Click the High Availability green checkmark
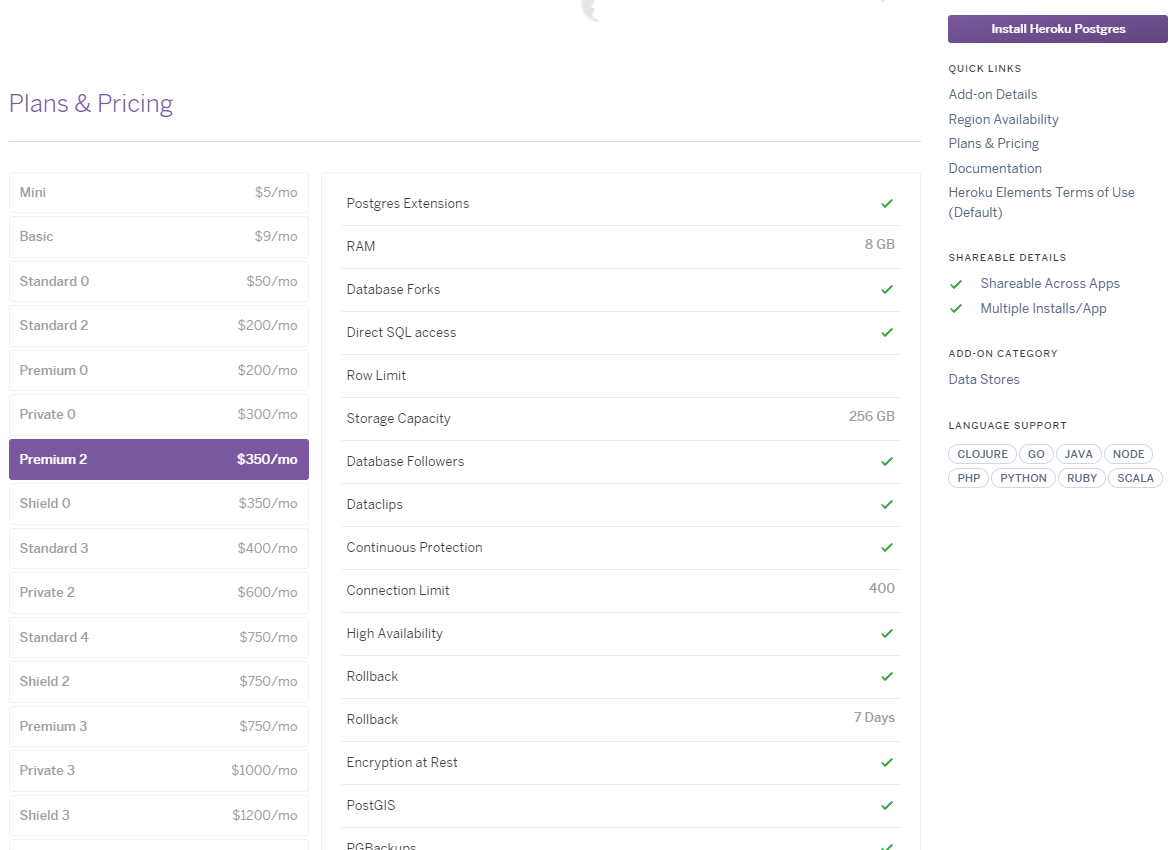Screen dimensions: 1176x850 (886, 634)
